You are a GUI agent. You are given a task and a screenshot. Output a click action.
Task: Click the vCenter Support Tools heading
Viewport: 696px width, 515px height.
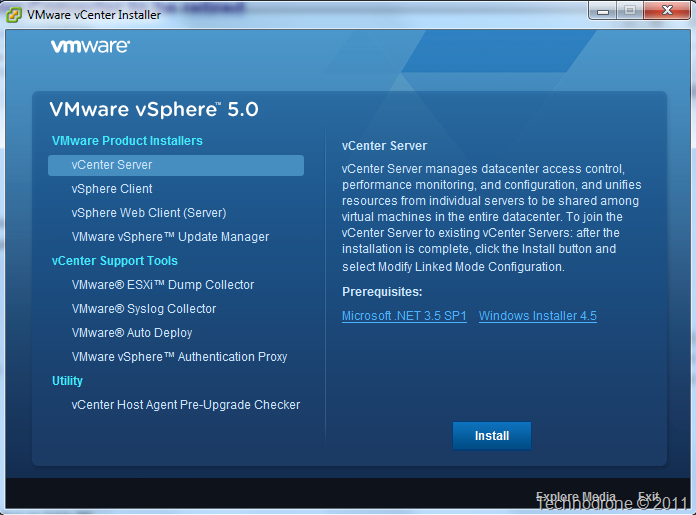tap(115, 261)
